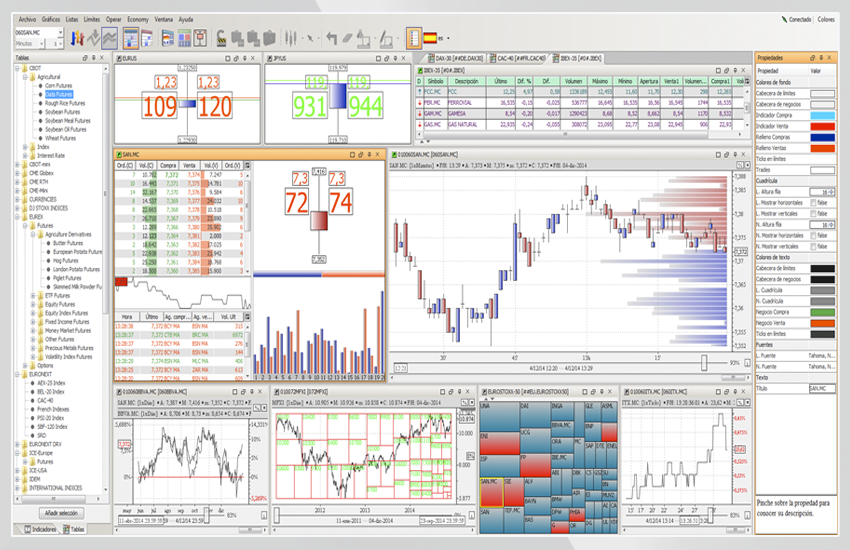Click the candlestick chart icon in toolbar
Image resolution: width=850 pixels, height=550 pixels.
click(77, 38)
